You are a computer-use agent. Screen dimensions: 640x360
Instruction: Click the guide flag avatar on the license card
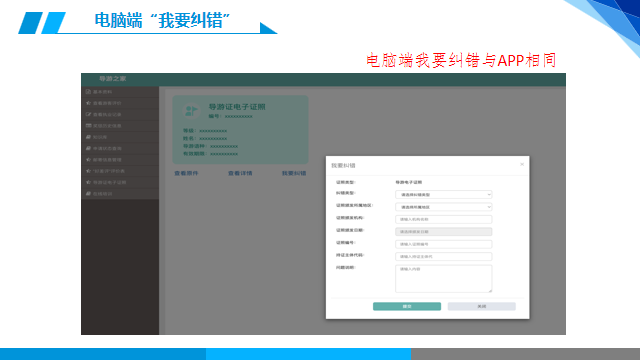coord(191,111)
